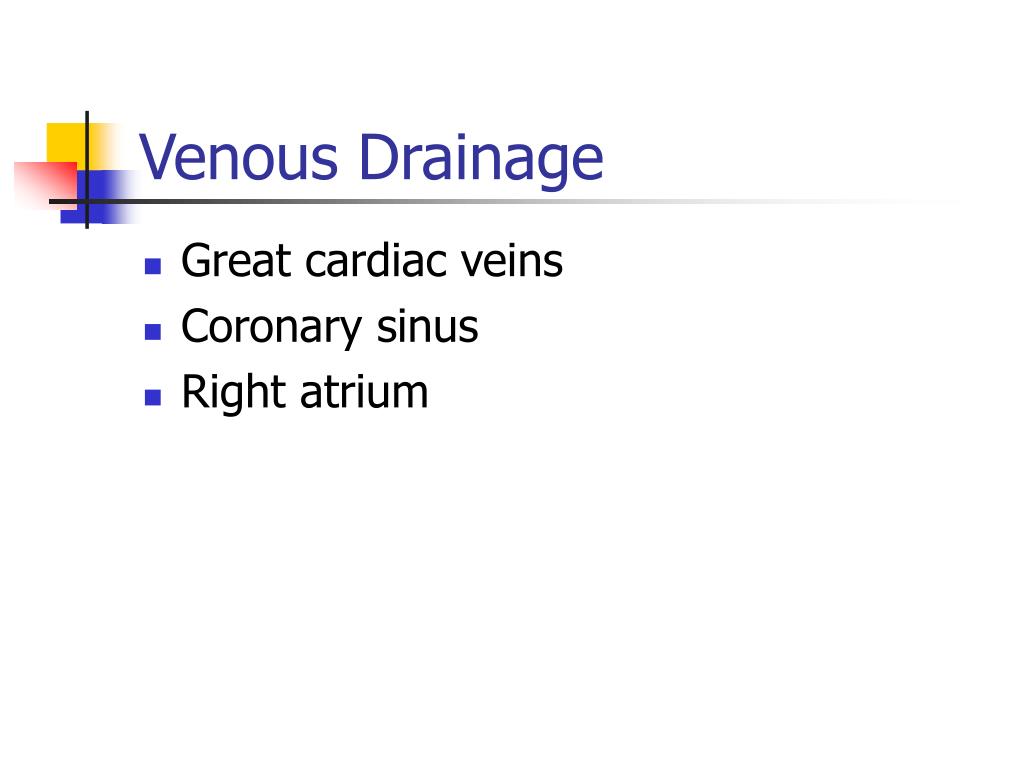
Task: Select the bullet before Right atrium
Action: tap(153, 397)
